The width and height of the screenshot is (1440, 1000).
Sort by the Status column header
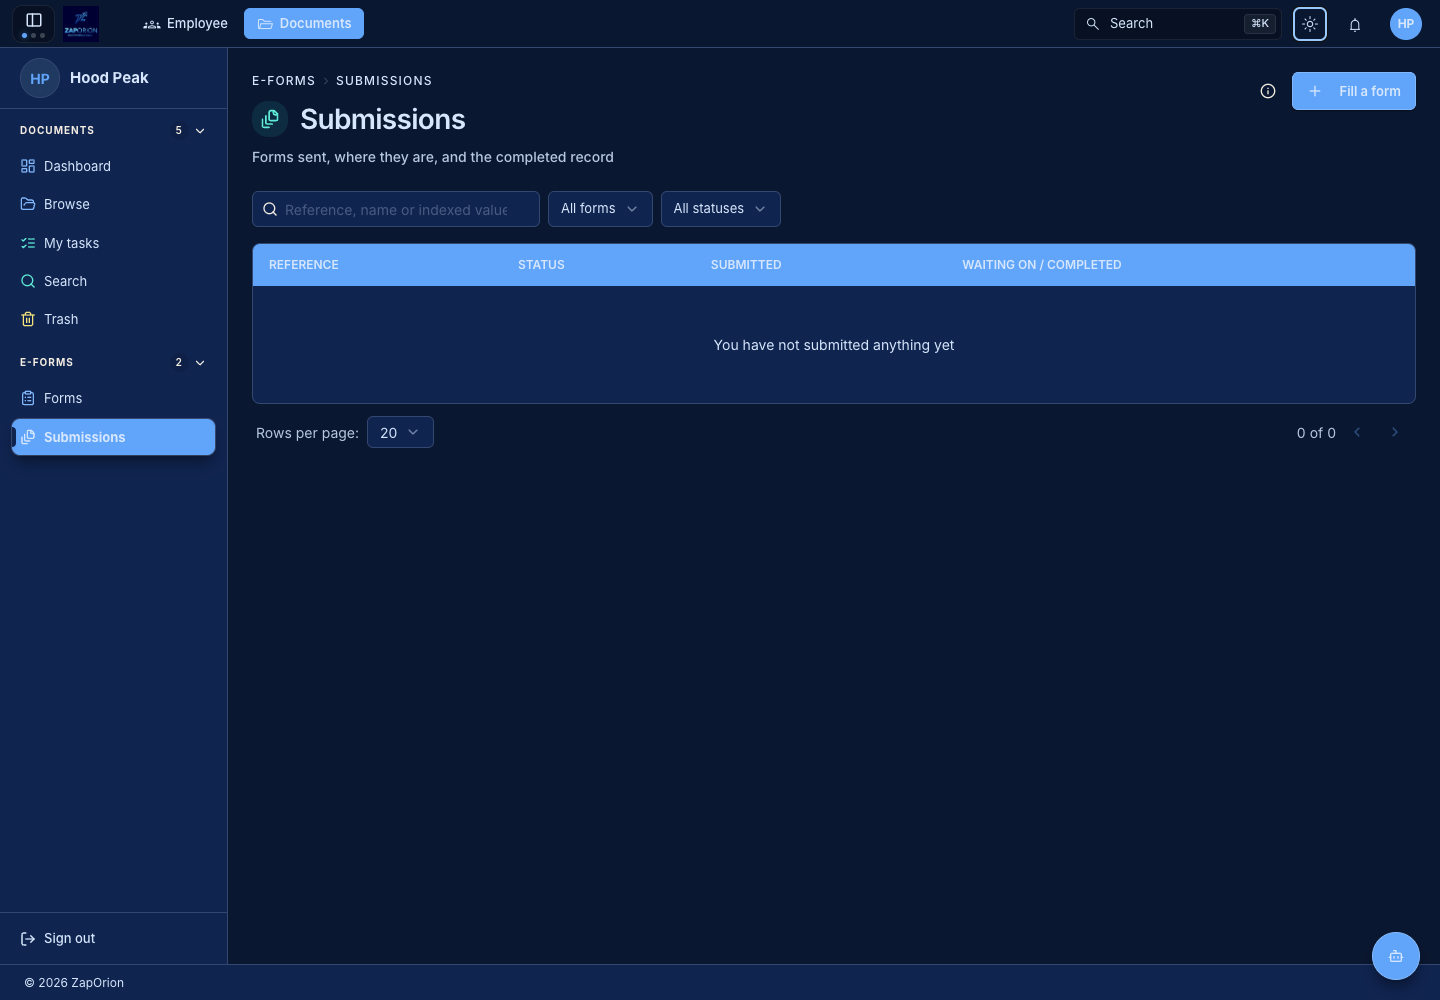[541, 265]
